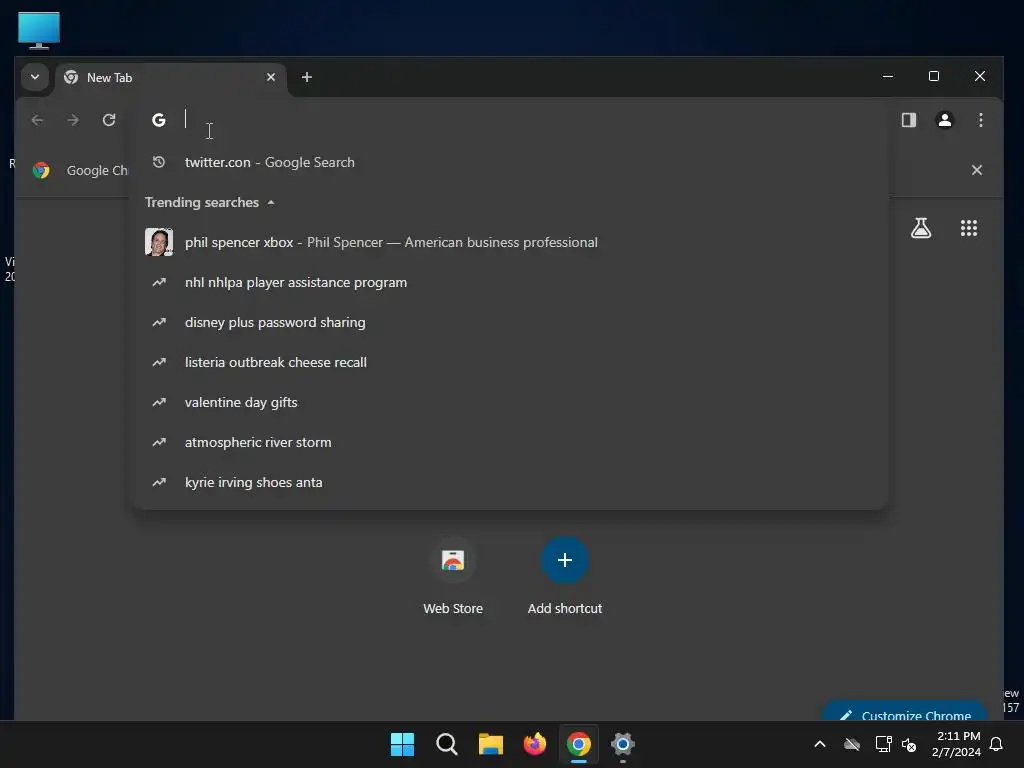Click the Chrome taskbar icon
Screen dimensions: 1024x768
pyautogui.click(x=579, y=744)
